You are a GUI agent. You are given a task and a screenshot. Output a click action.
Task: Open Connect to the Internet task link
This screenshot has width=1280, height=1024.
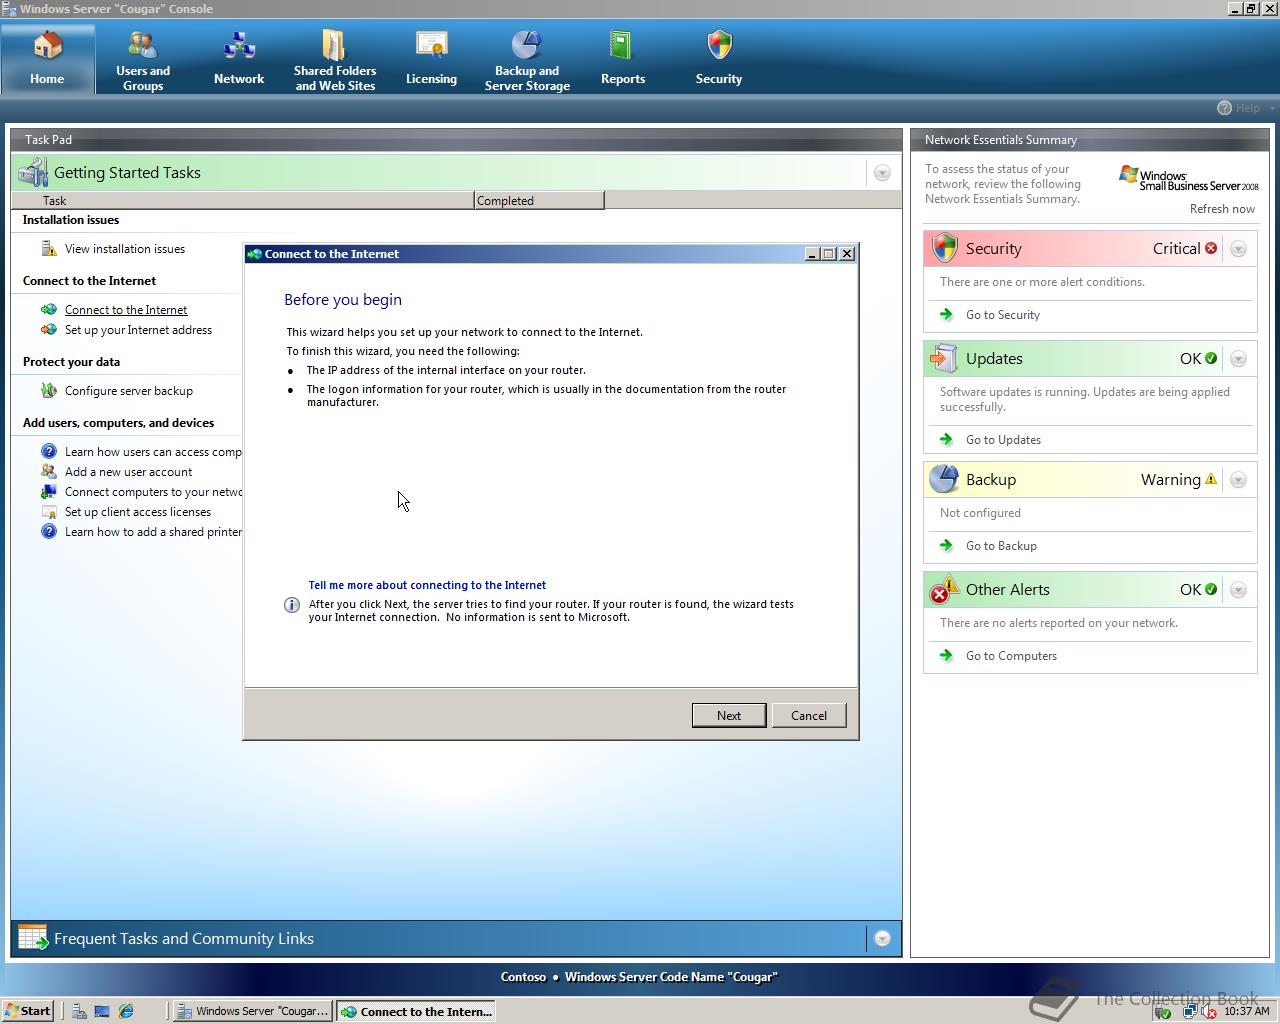[126, 310]
